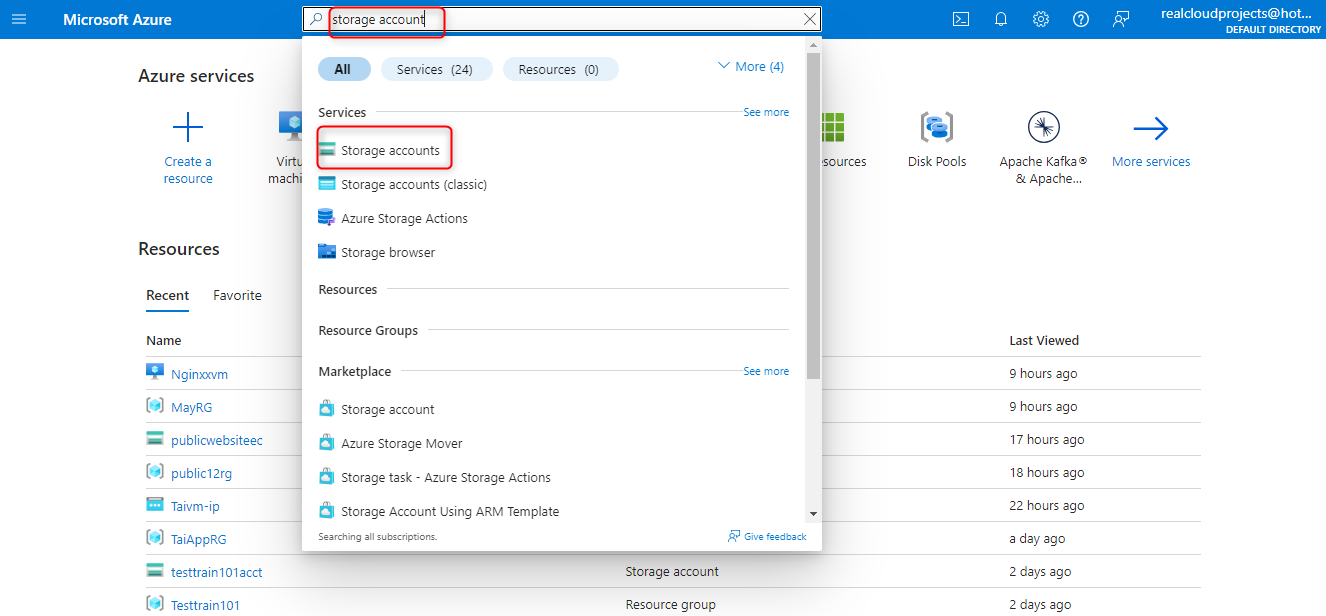1326x616 pixels.
Task: Click Give feedback link
Action: pos(768,537)
